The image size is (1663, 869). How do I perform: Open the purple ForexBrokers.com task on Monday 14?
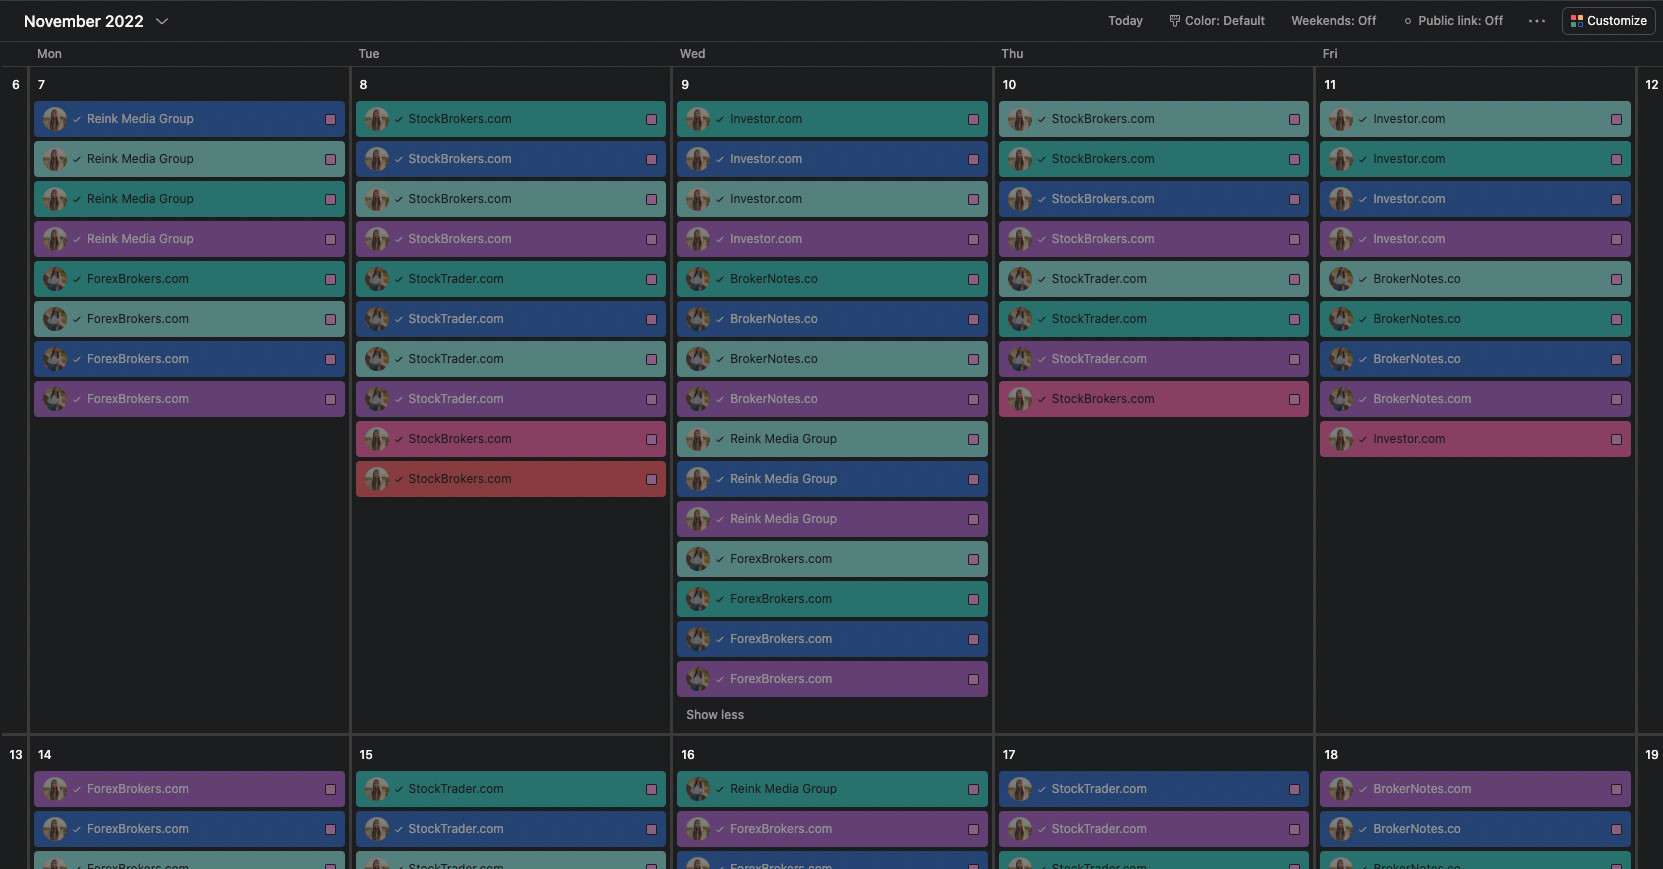tap(189, 789)
